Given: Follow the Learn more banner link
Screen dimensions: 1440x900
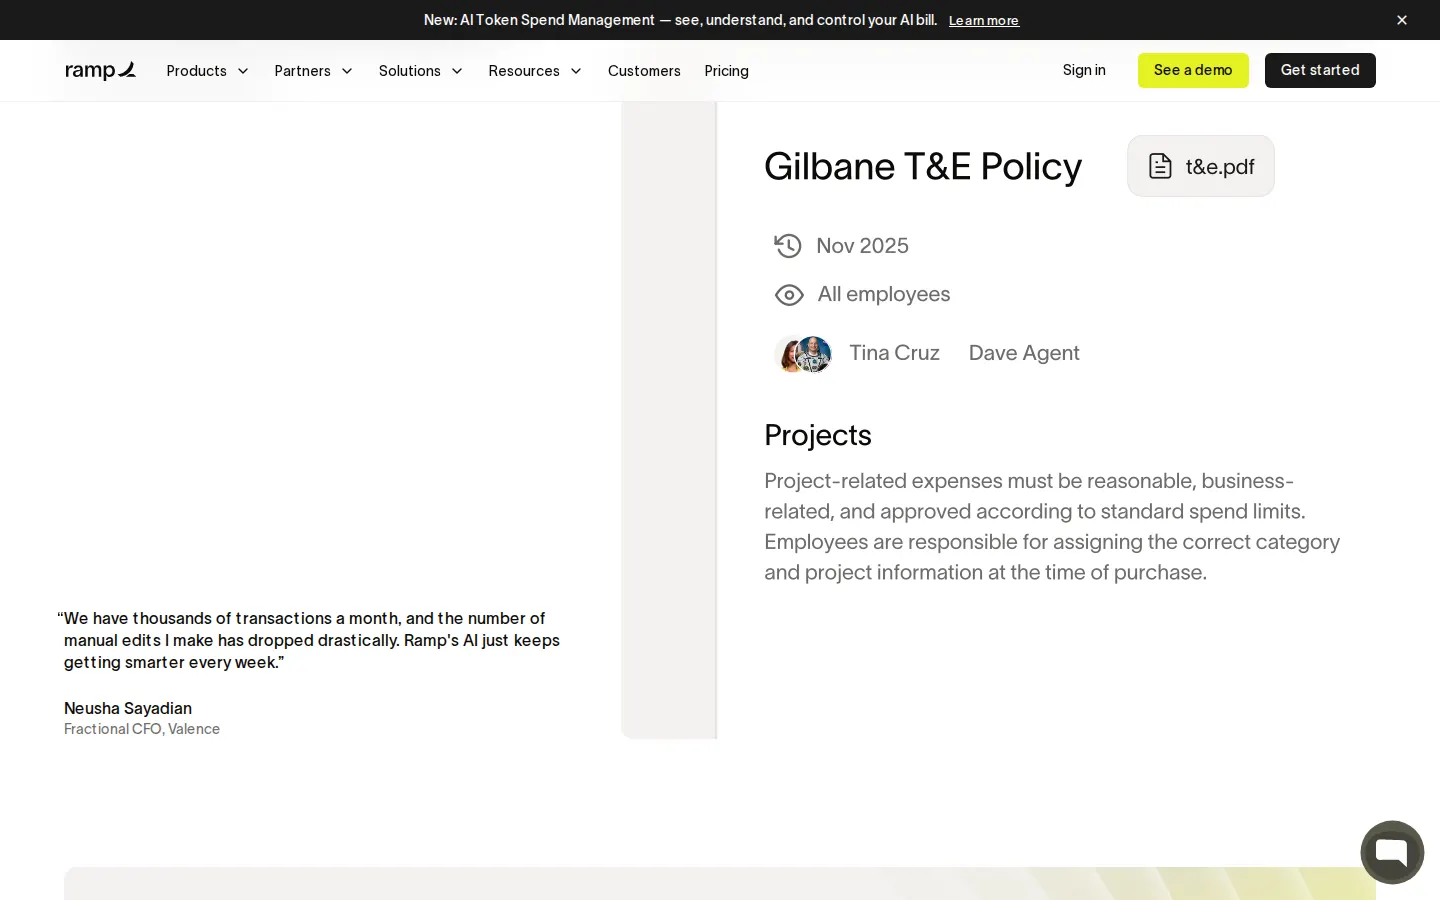Looking at the screenshot, I should tap(984, 21).
